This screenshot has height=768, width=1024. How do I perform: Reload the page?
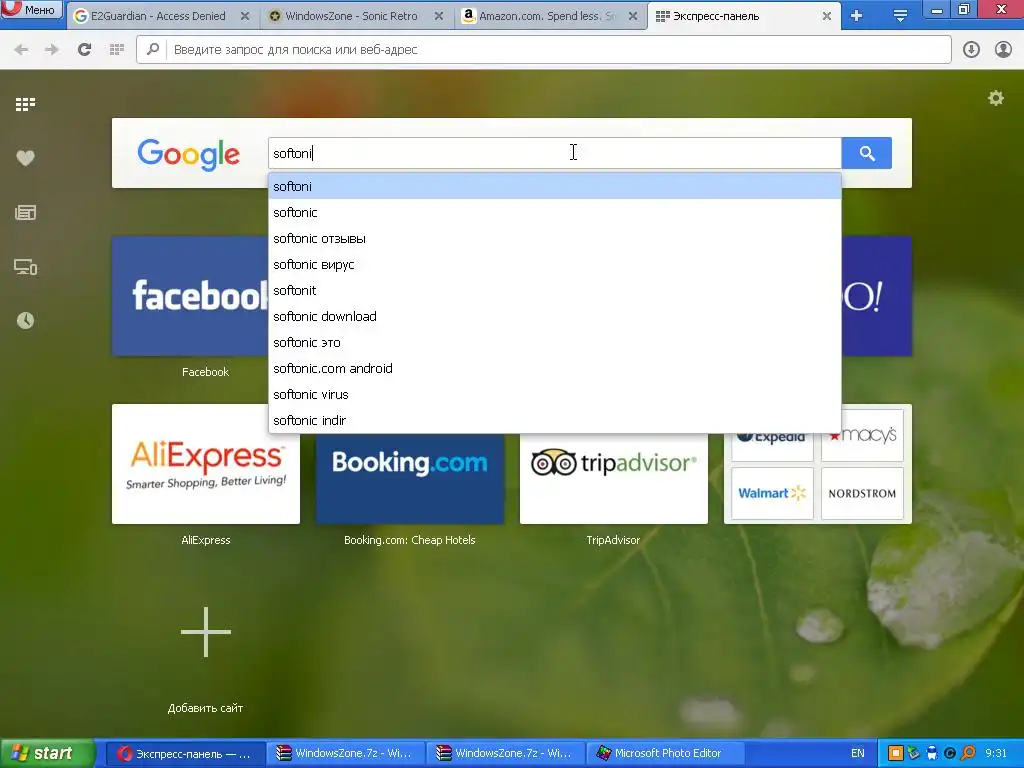pyautogui.click(x=84, y=49)
